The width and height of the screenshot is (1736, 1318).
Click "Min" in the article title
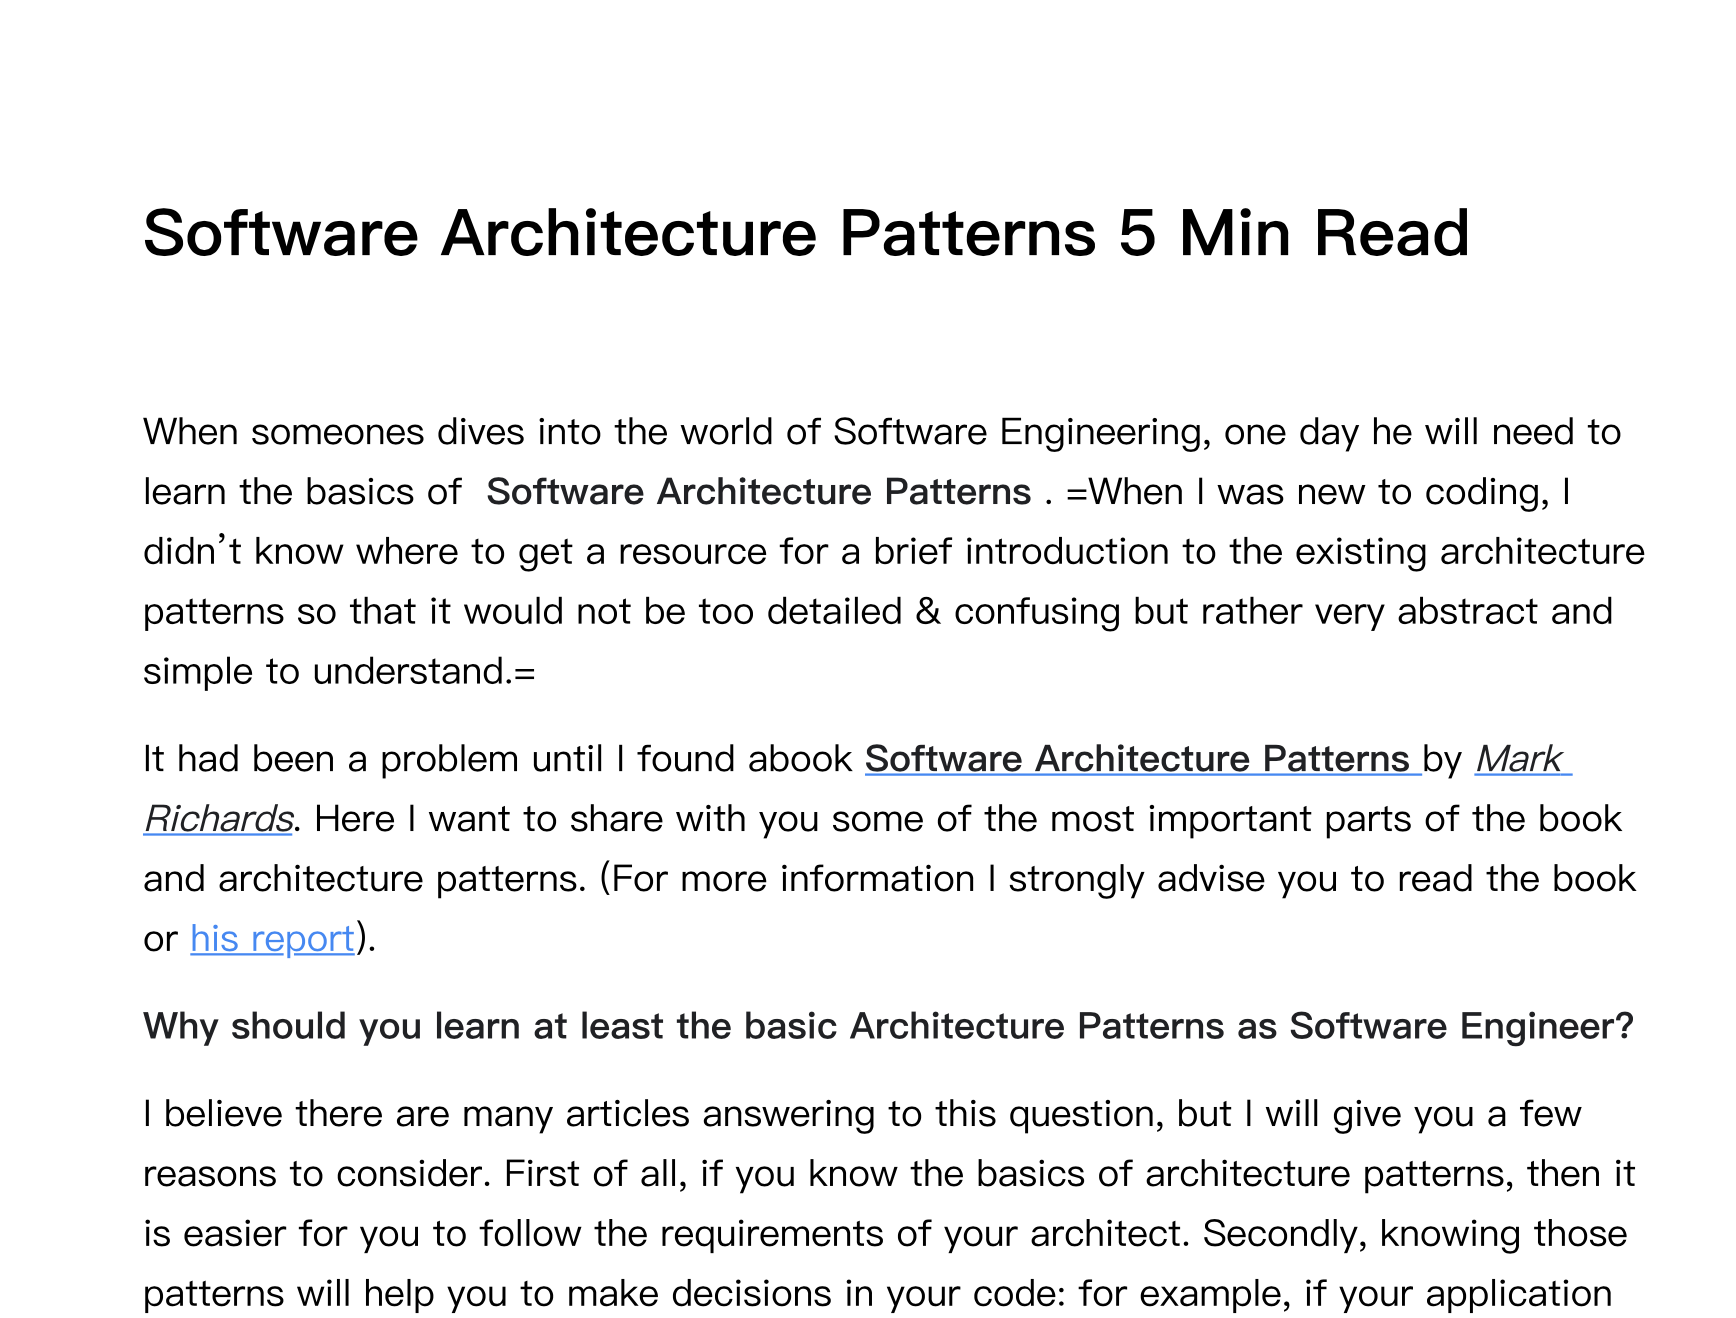pyautogui.click(x=1235, y=233)
